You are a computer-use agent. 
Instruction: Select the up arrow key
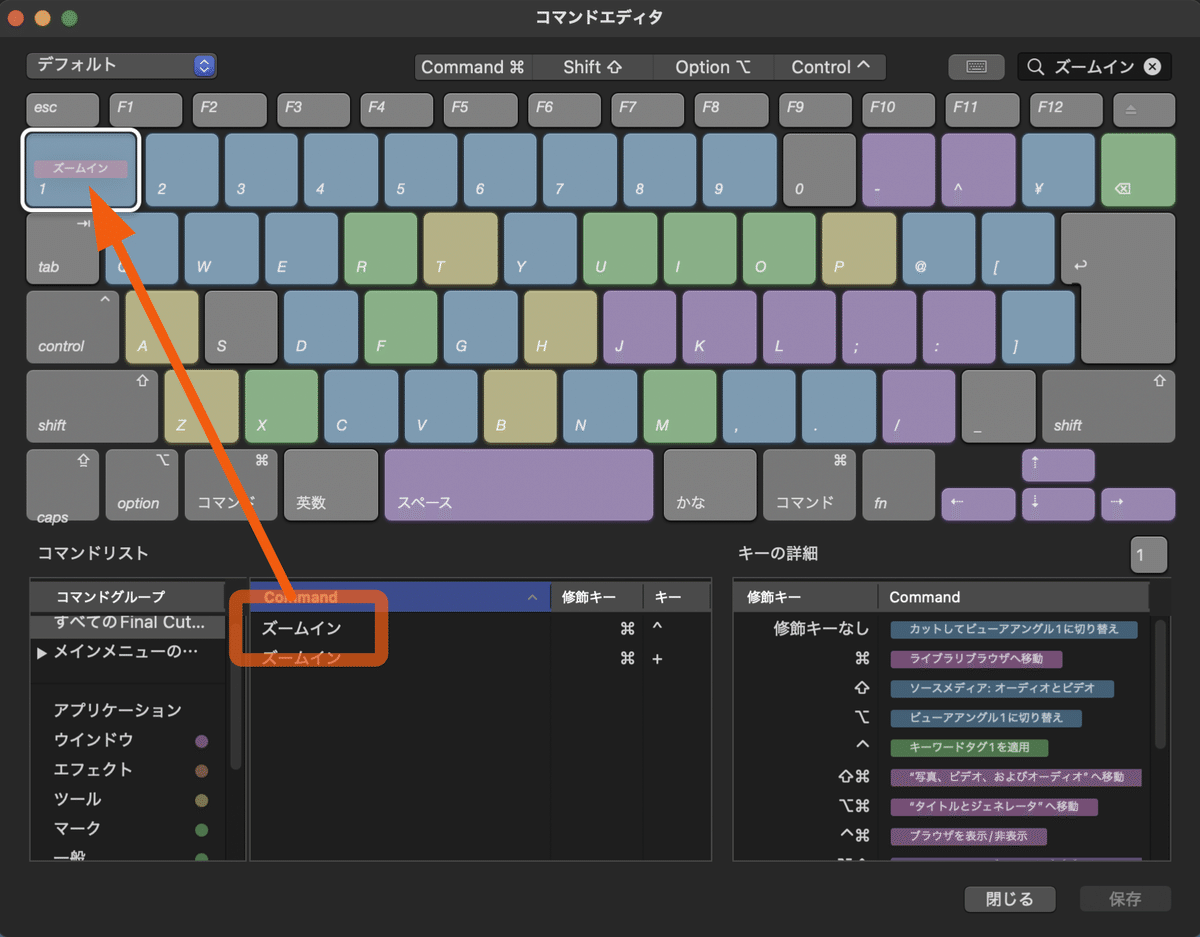1058,466
